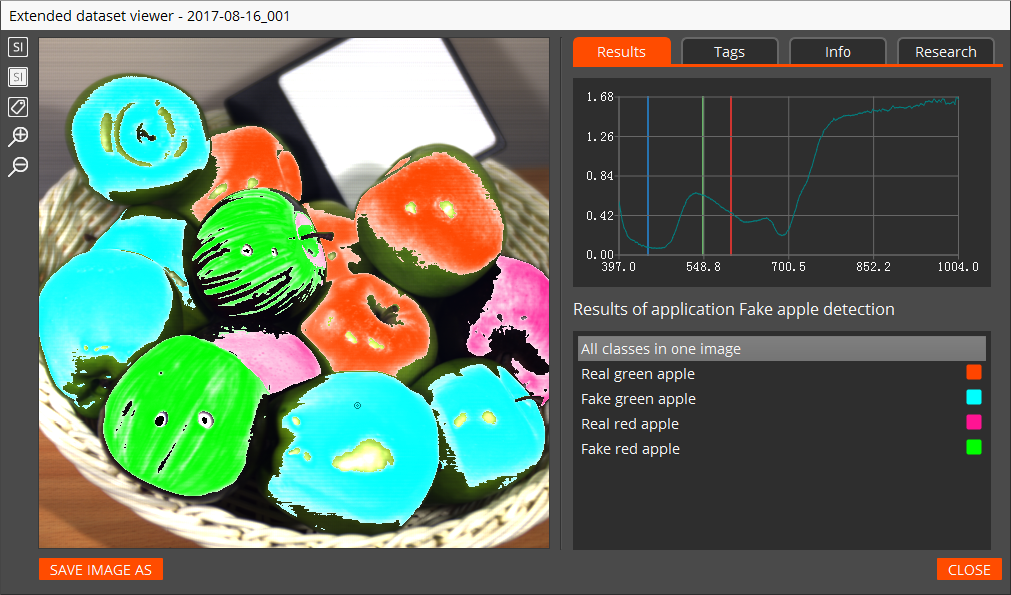Image resolution: width=1011 pixels, height=595 pixels.
Task: Choose the 'Fake green apple' class label
Action: click(x=638, y=399)
